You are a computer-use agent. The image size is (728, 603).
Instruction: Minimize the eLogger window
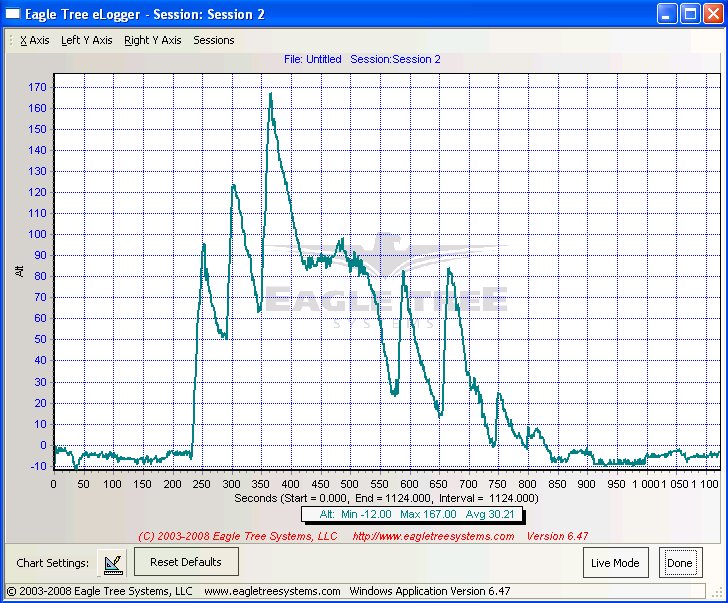pyautogui.click(x=667, y=14)
